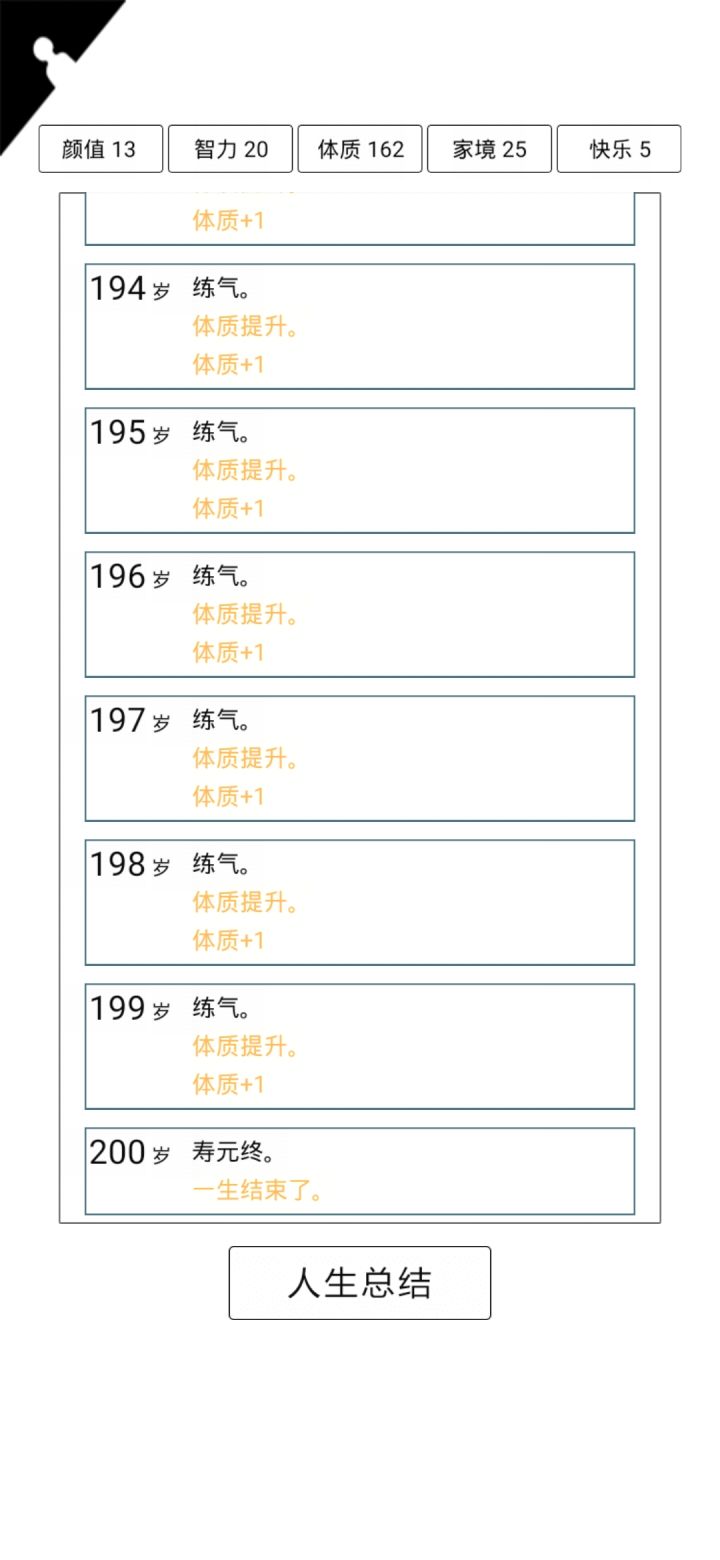This screenshot has height=1560, width=720.
Task: Click the partially visible top event entry
Action: coord(360,219)
